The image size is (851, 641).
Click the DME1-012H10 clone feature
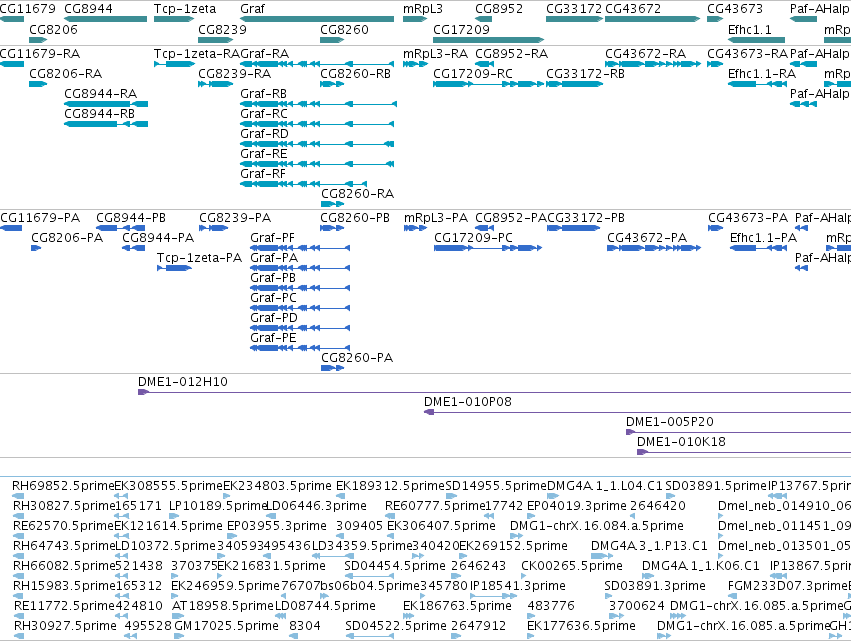click(x=494, y=392)
